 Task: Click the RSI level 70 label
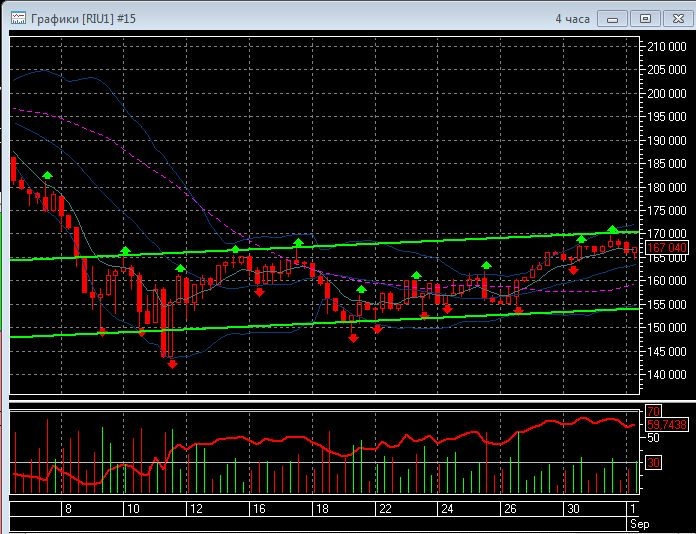[x=653, y=411]
